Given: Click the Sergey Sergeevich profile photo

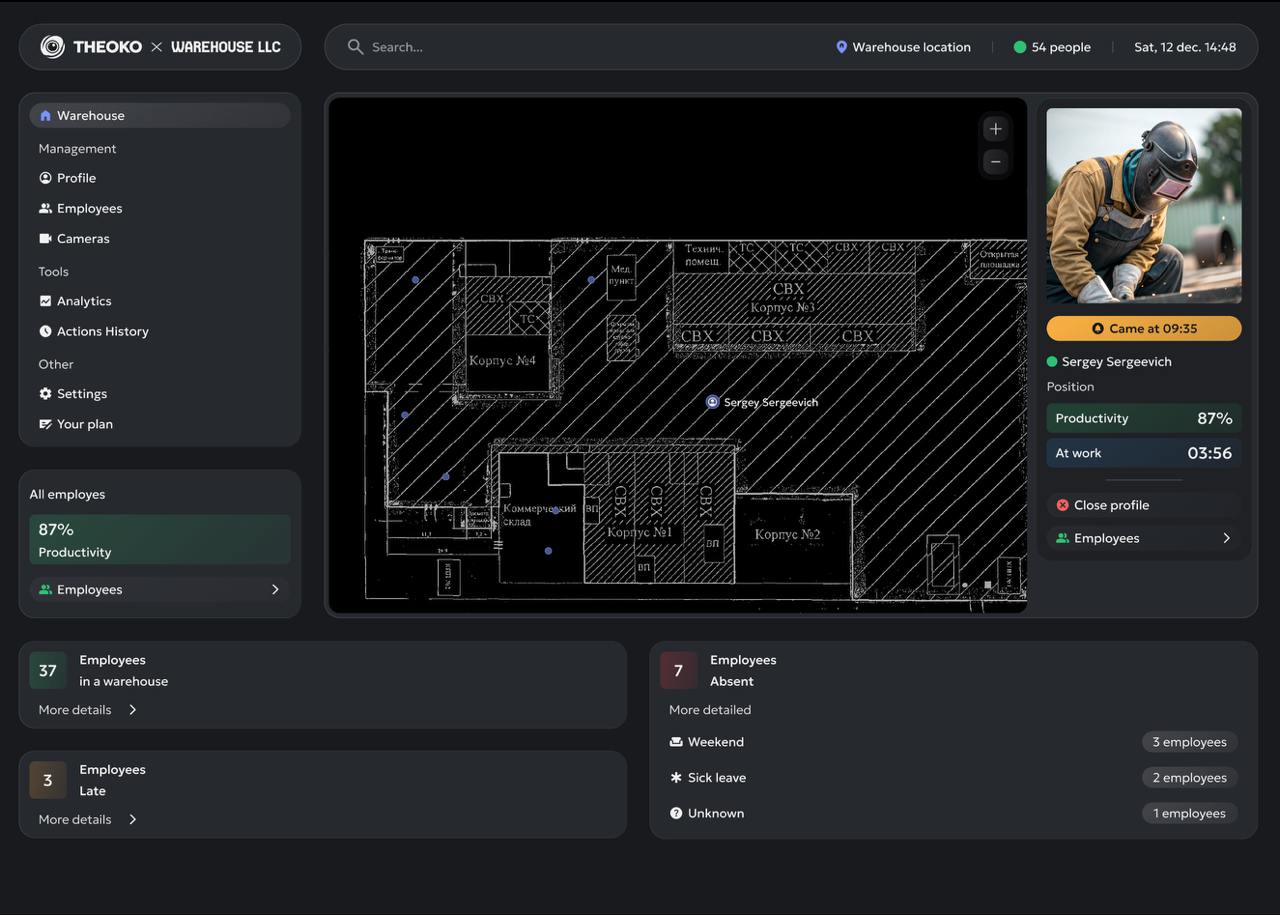Looking at the screenshot, I should pos(1144,206).
